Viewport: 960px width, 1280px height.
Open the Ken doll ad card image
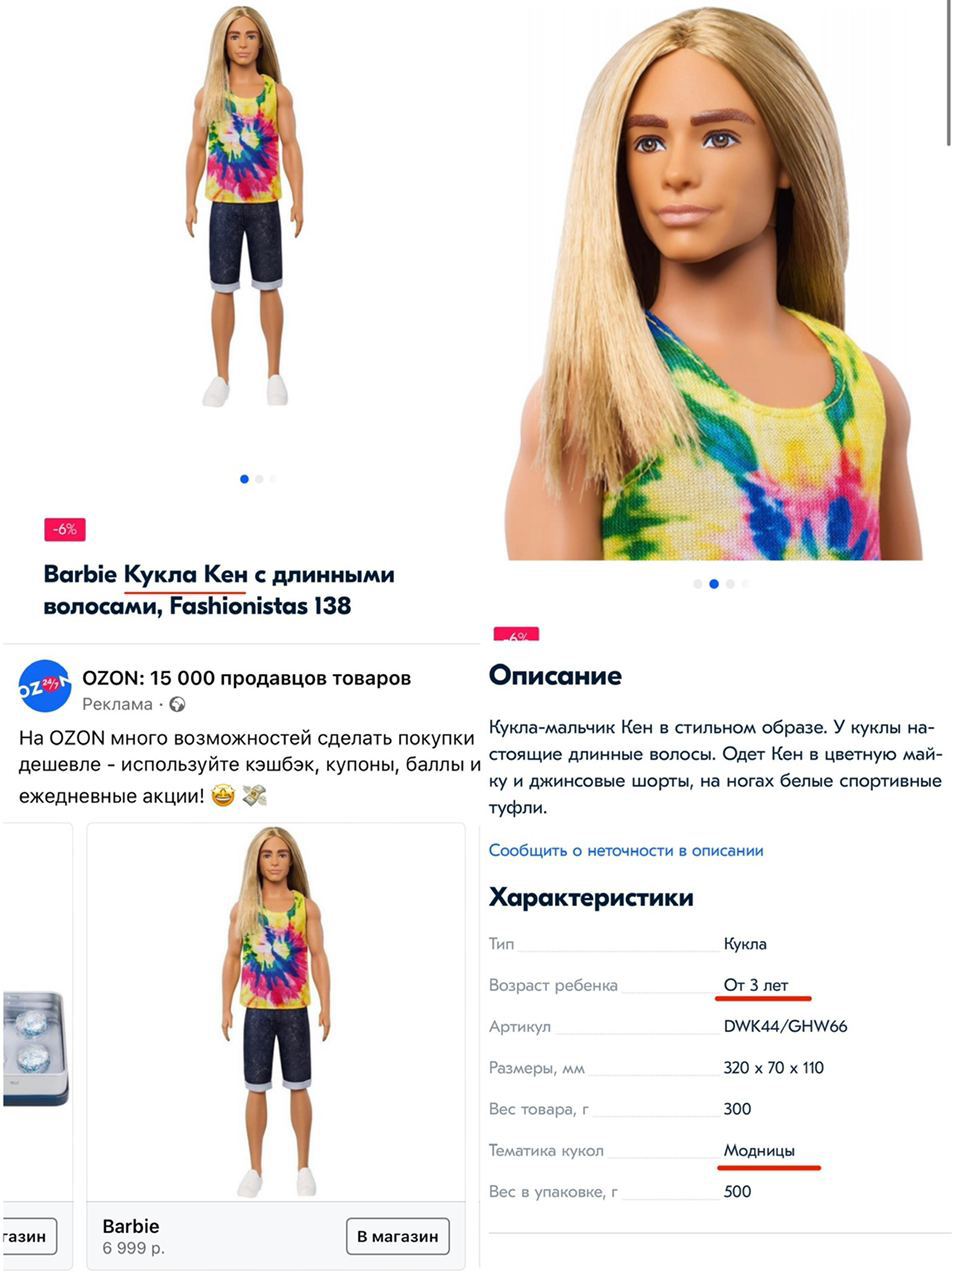click(276, 1012)
